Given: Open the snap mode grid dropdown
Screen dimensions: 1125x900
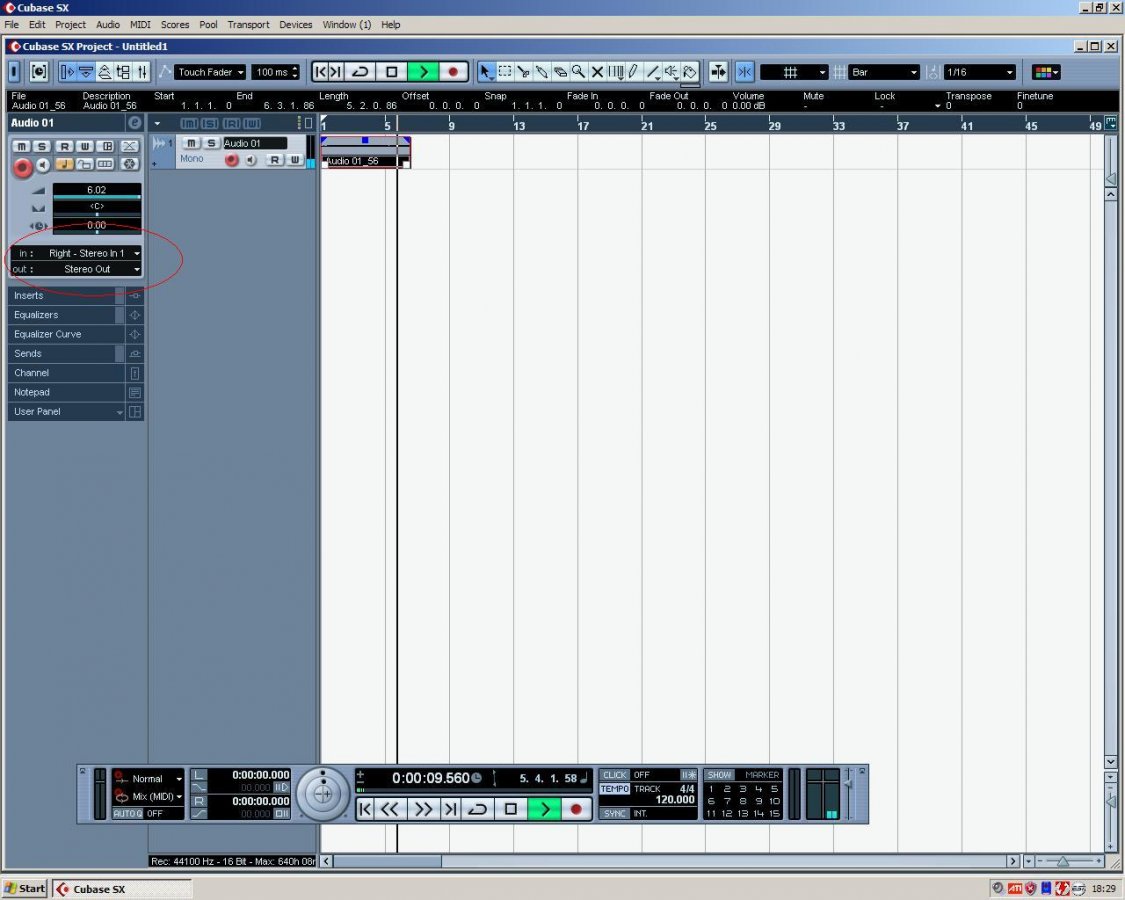Looking at the screenshot, I should click(x=794, y=72).
